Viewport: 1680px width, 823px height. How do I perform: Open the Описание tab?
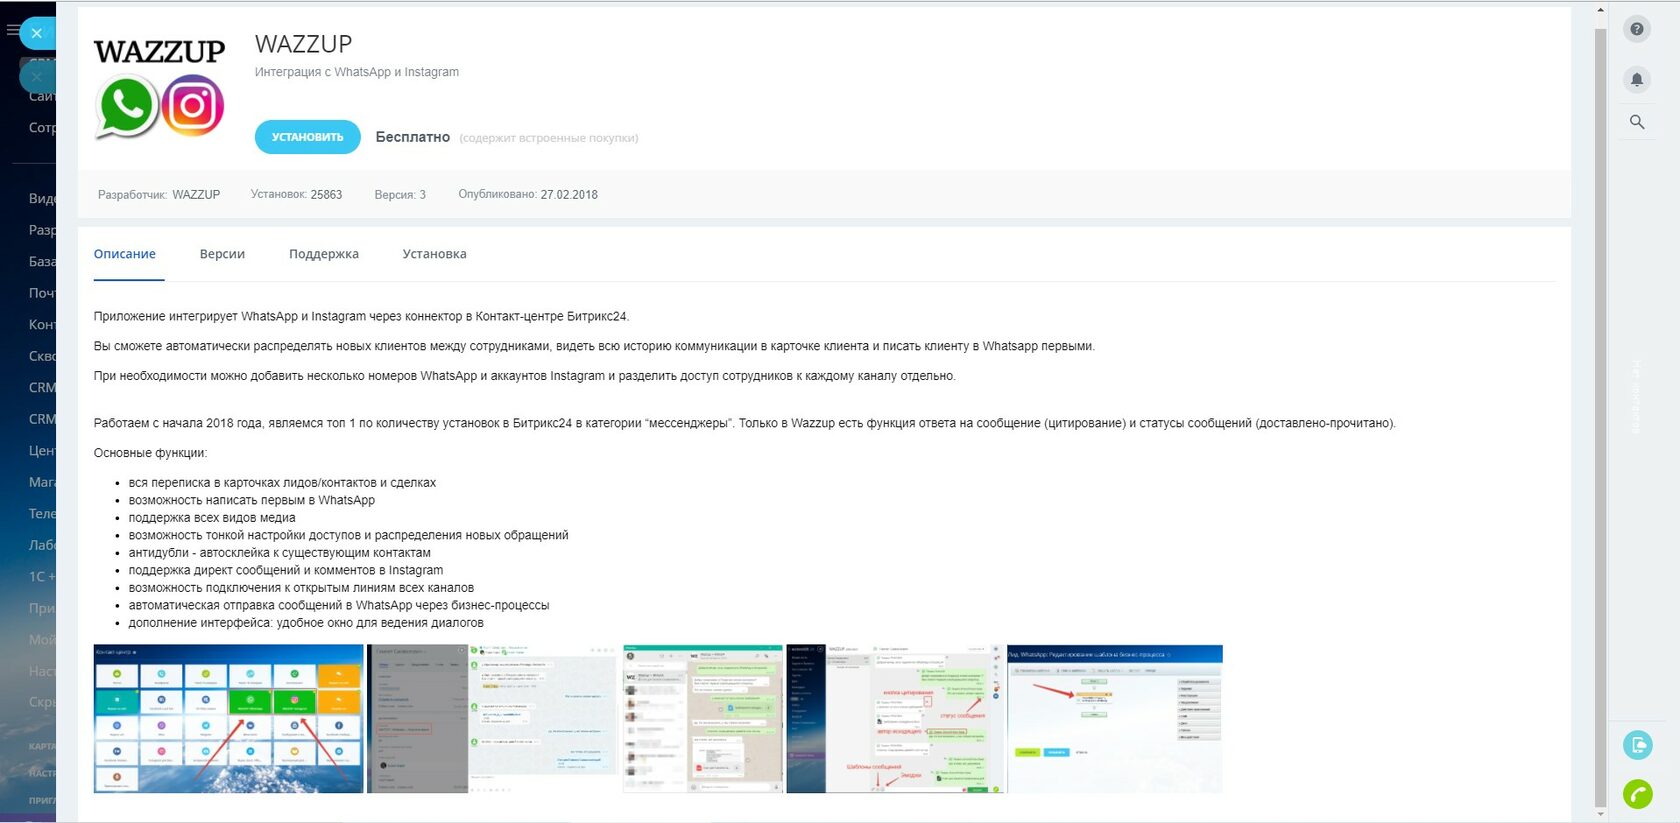pos(125,254)
